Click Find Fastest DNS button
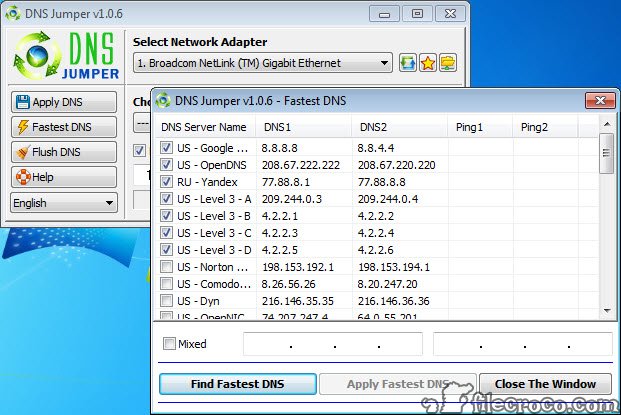The height and width of the screenshot is (415, 621). point(238,384)
